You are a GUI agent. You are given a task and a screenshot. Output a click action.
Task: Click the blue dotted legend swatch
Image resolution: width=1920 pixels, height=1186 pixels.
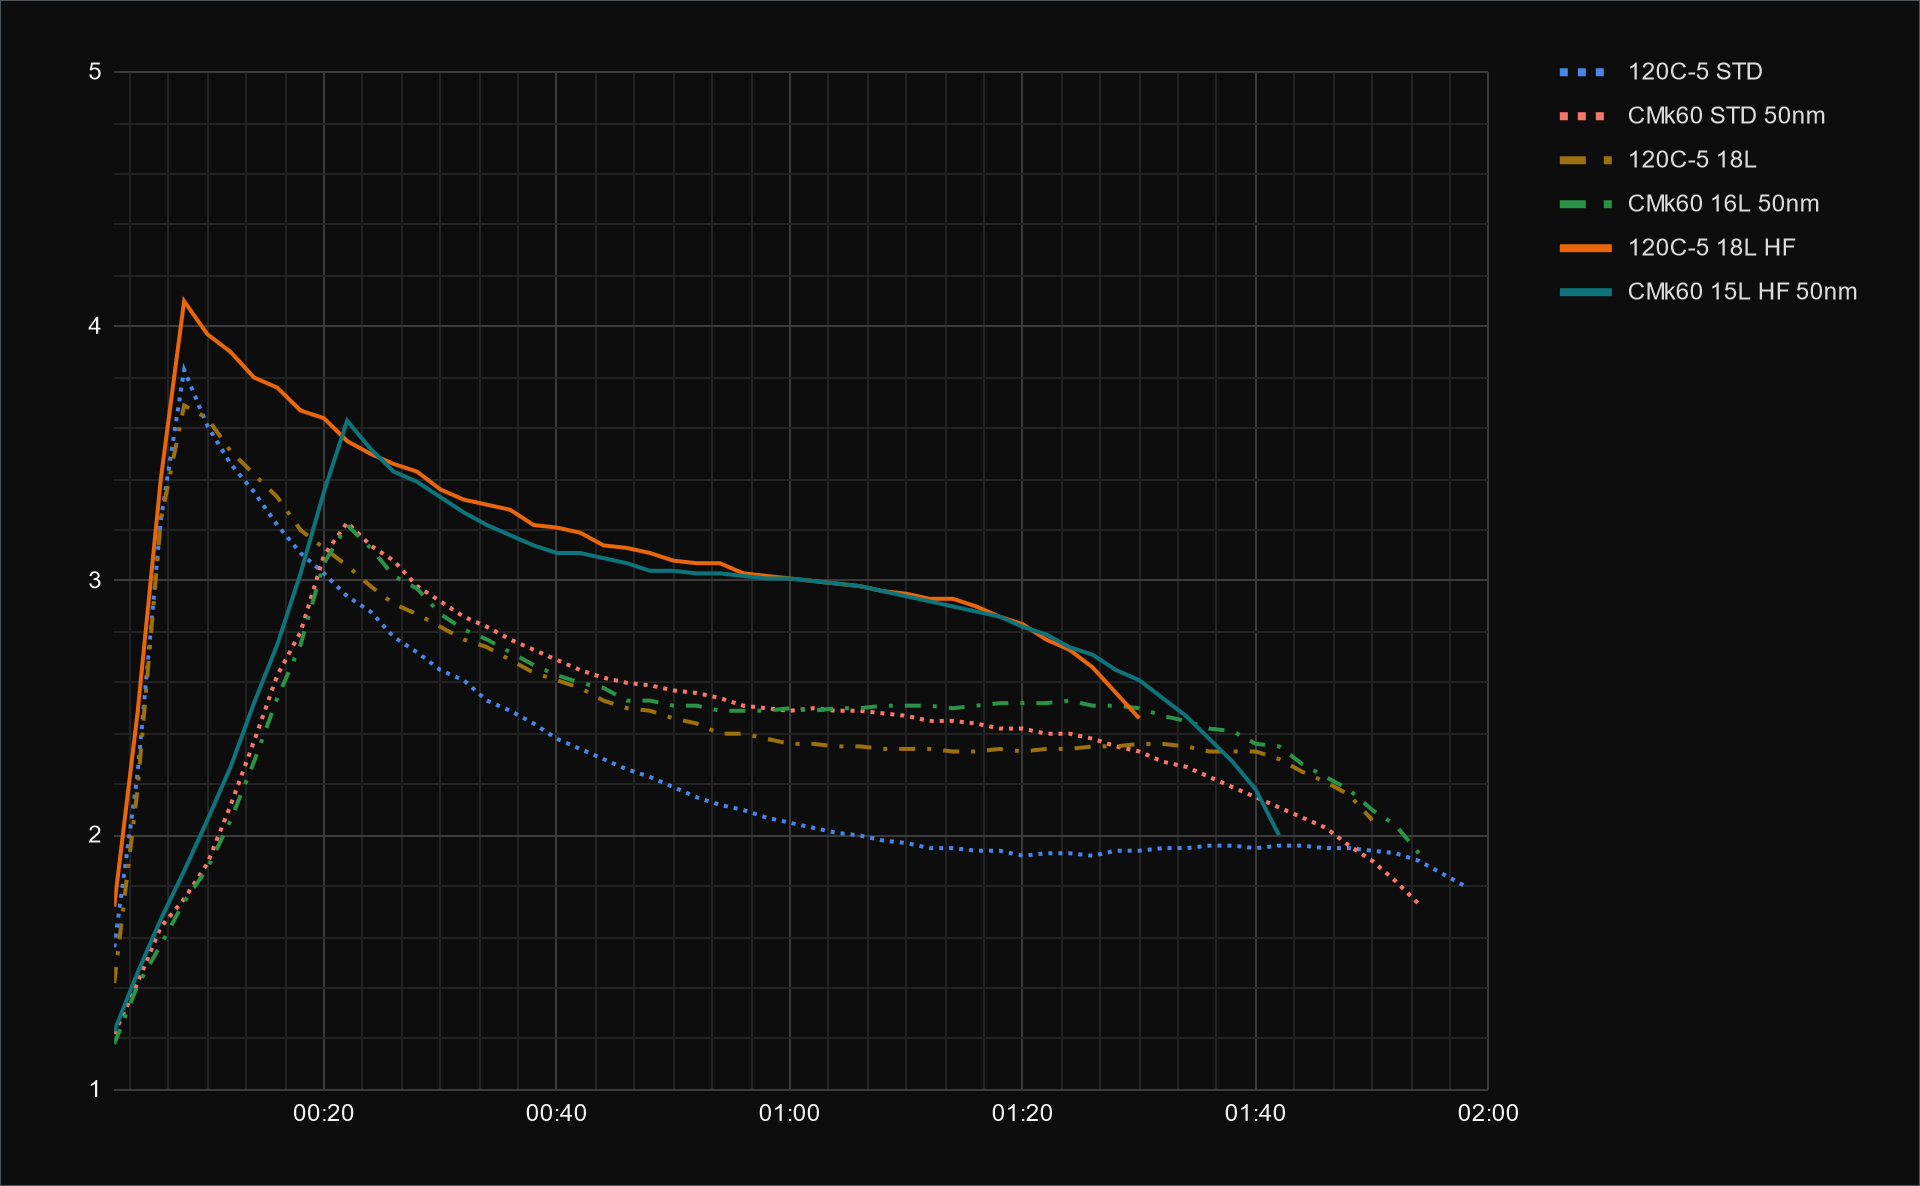(1584, 72)
